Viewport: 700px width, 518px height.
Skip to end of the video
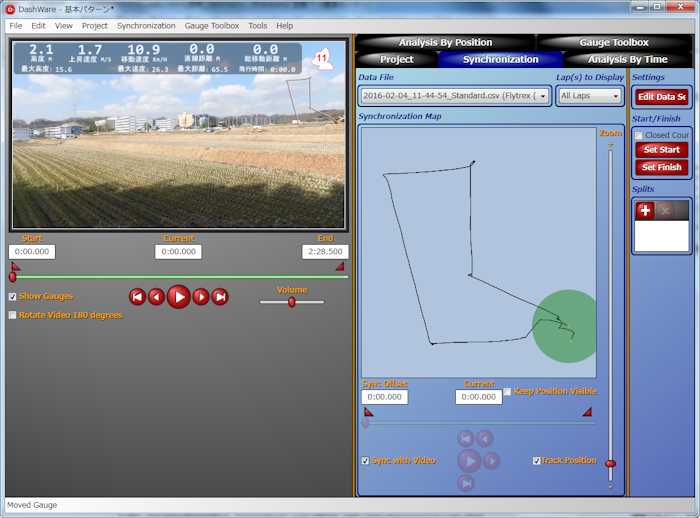[220, 296]
